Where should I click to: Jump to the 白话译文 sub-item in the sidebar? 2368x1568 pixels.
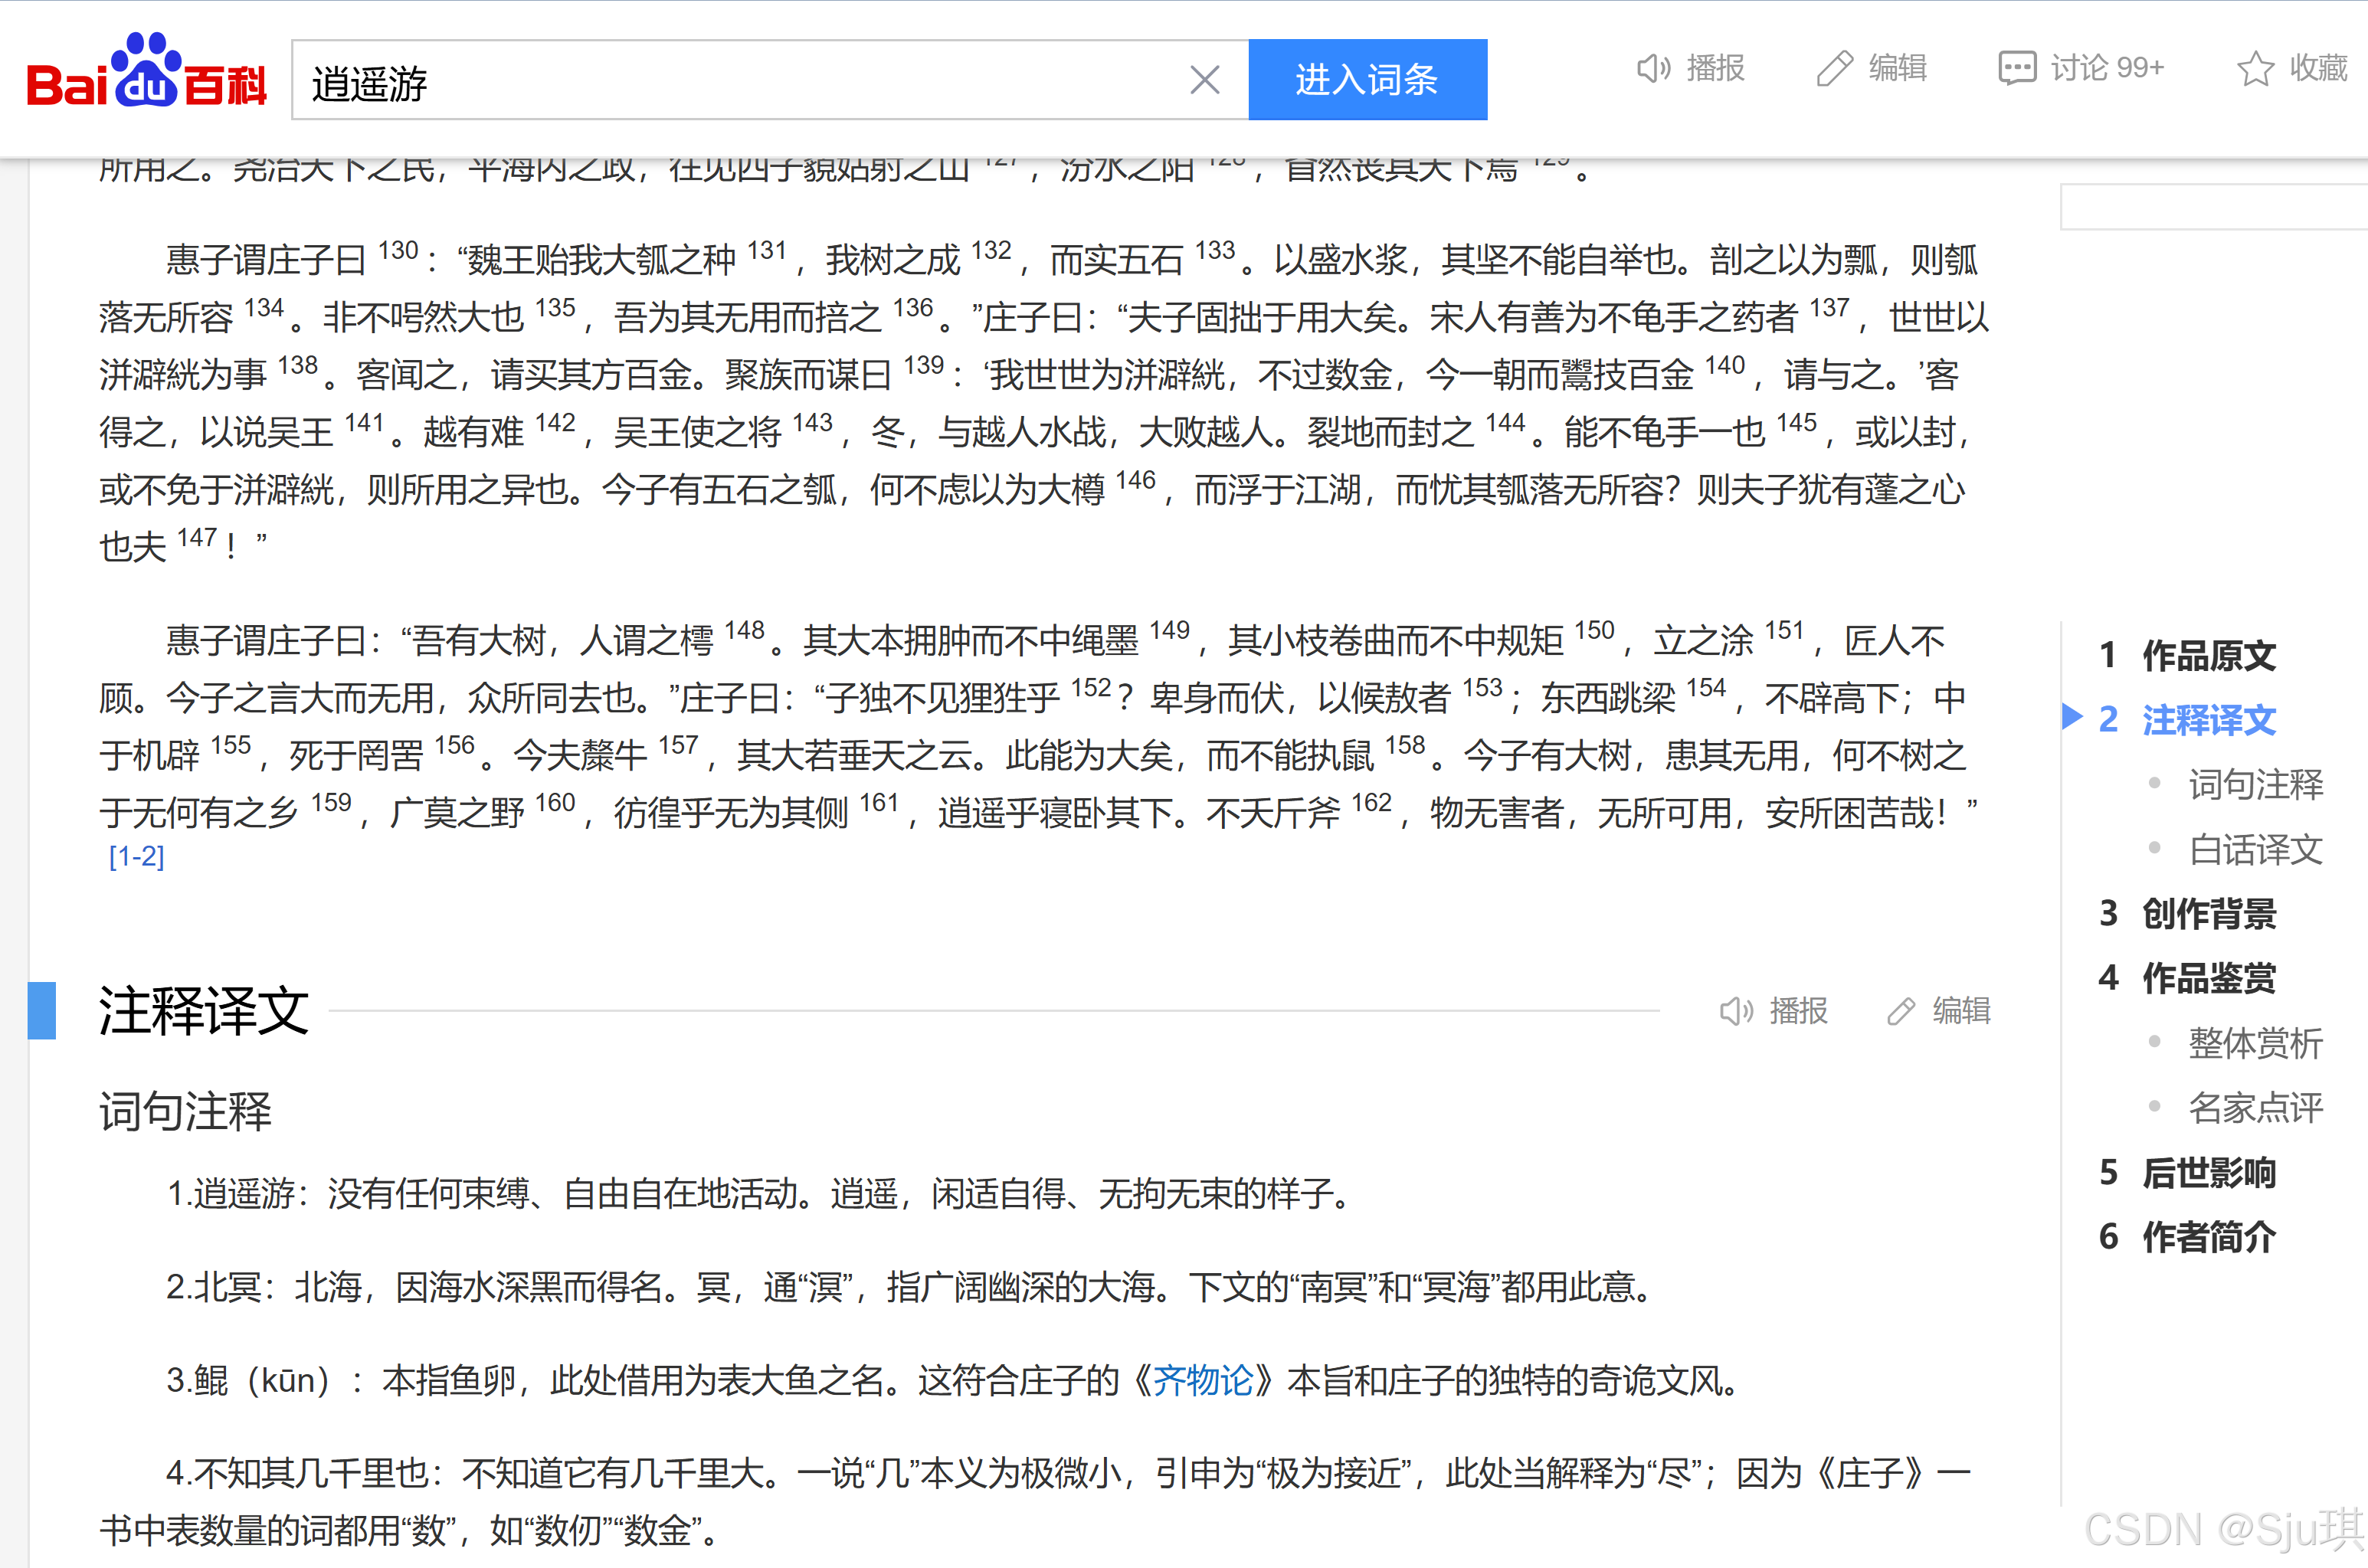[x=2254, y=850]
